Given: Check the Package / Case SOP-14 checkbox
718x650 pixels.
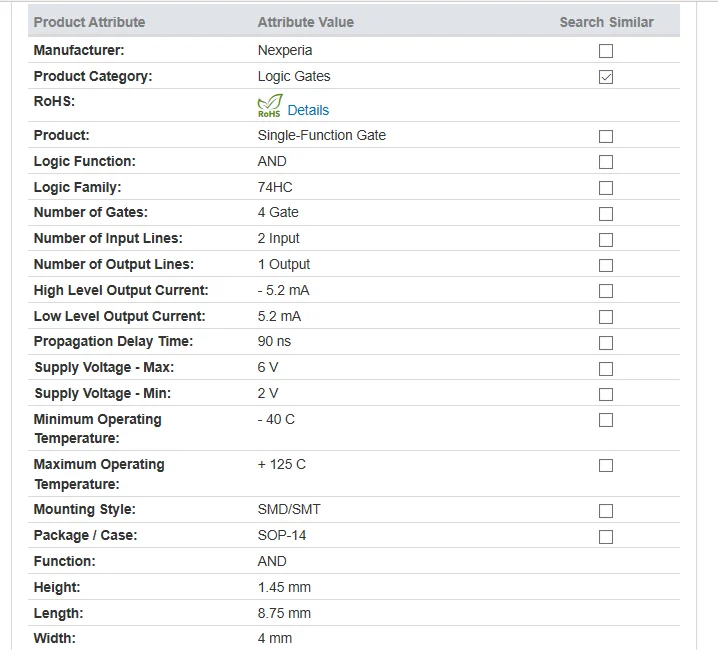Looking at the screenshot, I should click(605, 536).
